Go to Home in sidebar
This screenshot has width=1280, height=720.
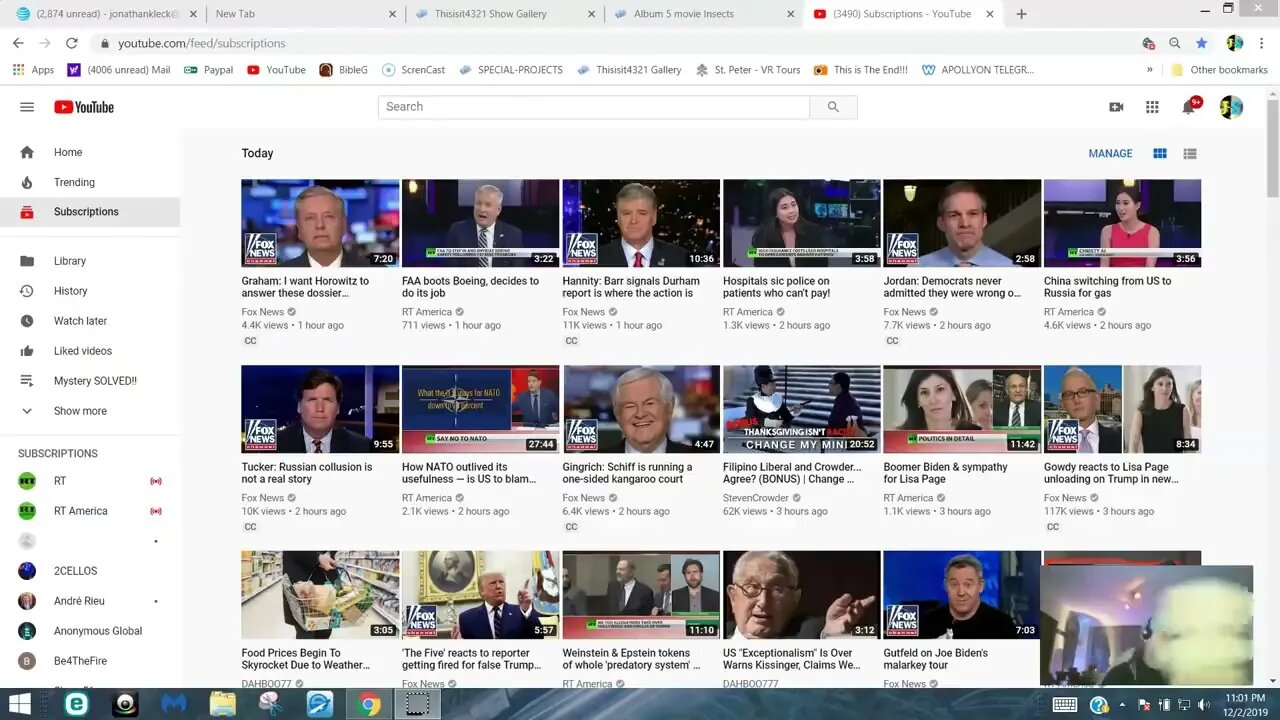[90, 152]
